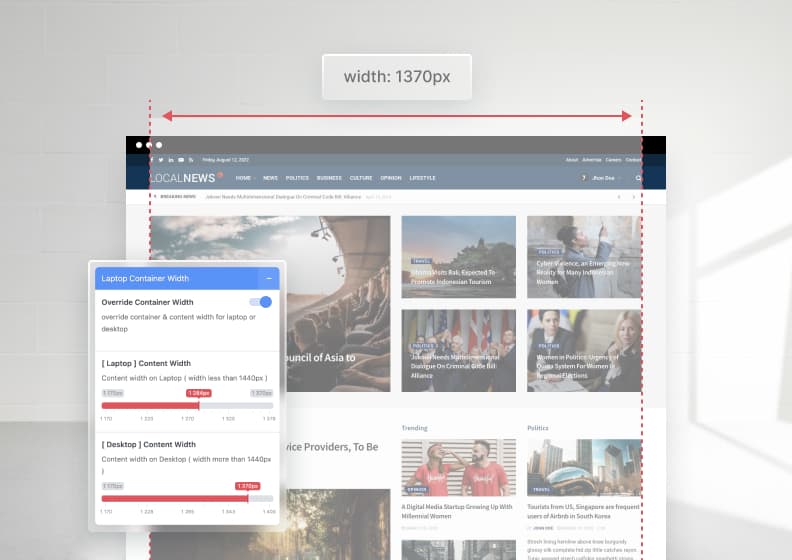Click the Advertise link in top bar

click(x=592, y=160)
